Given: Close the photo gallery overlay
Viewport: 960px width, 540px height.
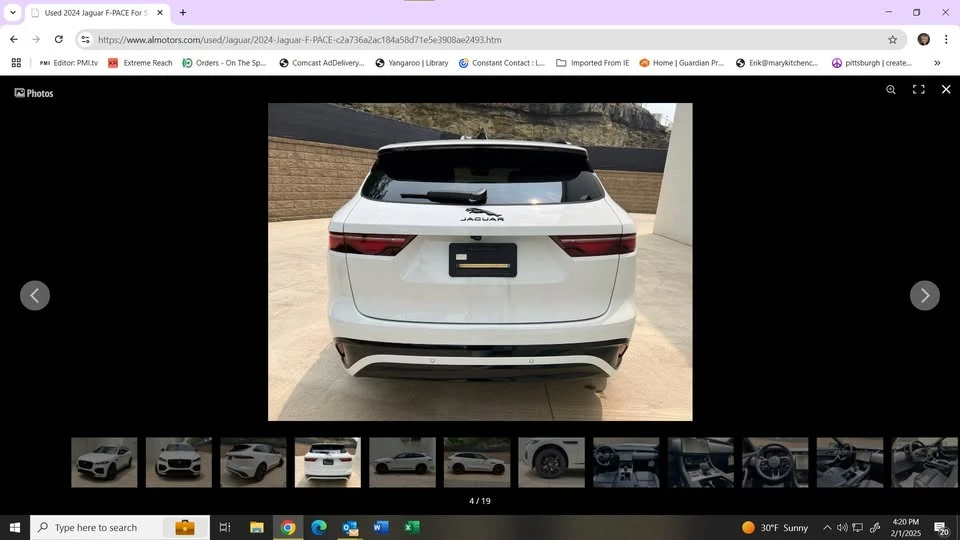Looking at the screenshot, I should point(946,89).
